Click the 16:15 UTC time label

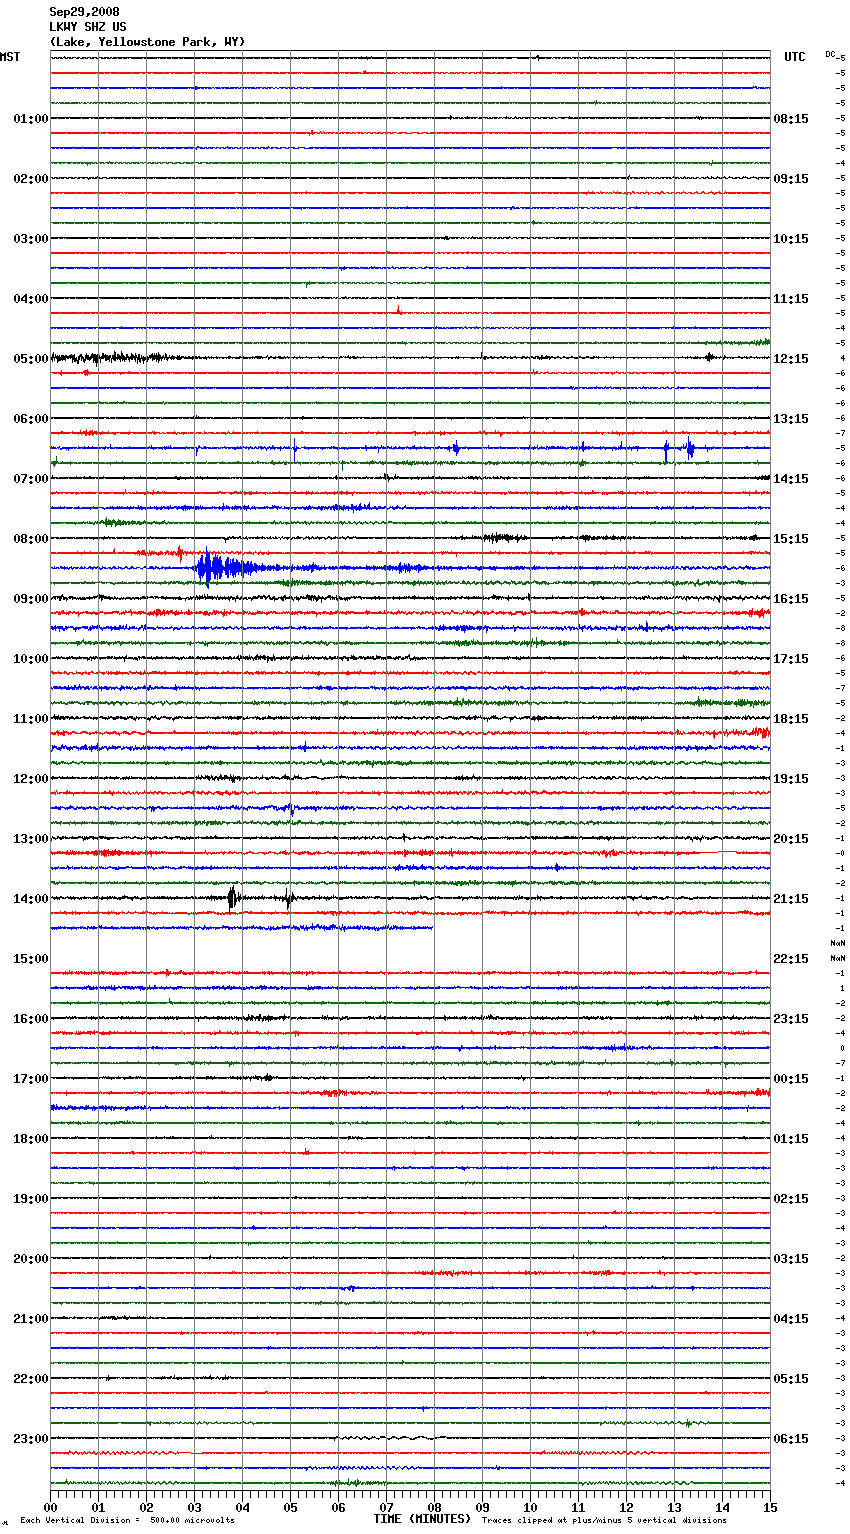pos(791,599)
